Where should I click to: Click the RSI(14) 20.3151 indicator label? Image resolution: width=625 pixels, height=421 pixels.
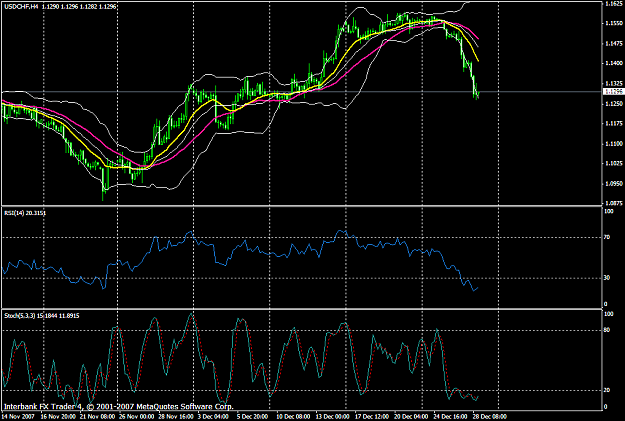(x=25, y=213)
